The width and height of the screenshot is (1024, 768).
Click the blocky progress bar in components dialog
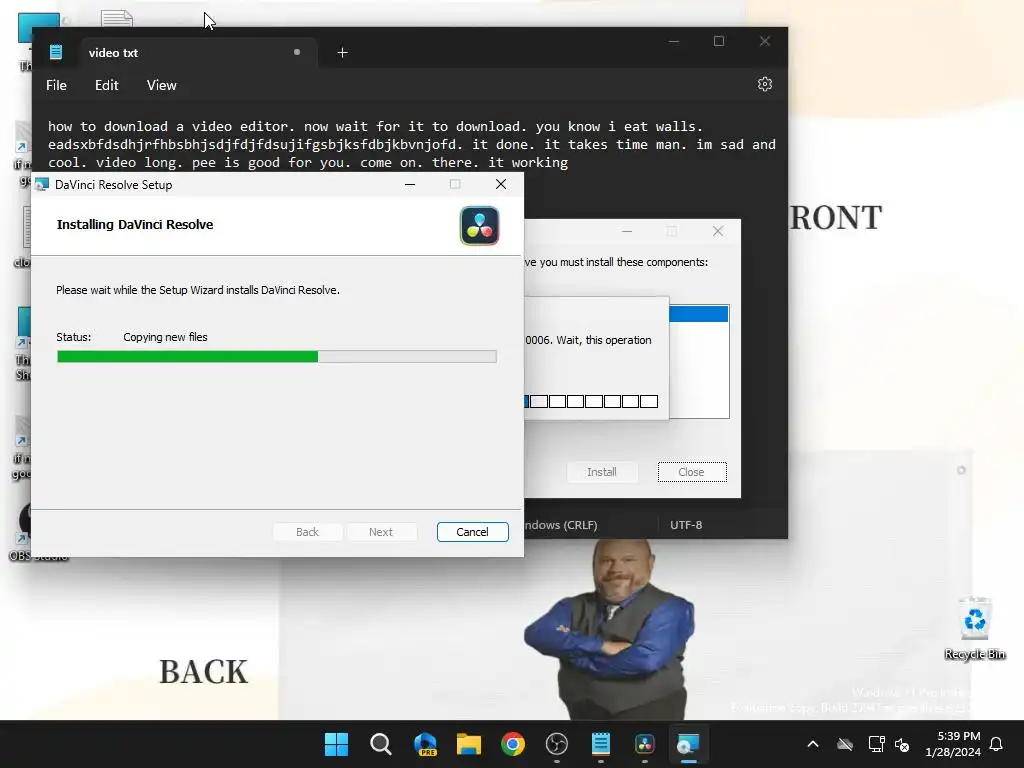[591, 401]
